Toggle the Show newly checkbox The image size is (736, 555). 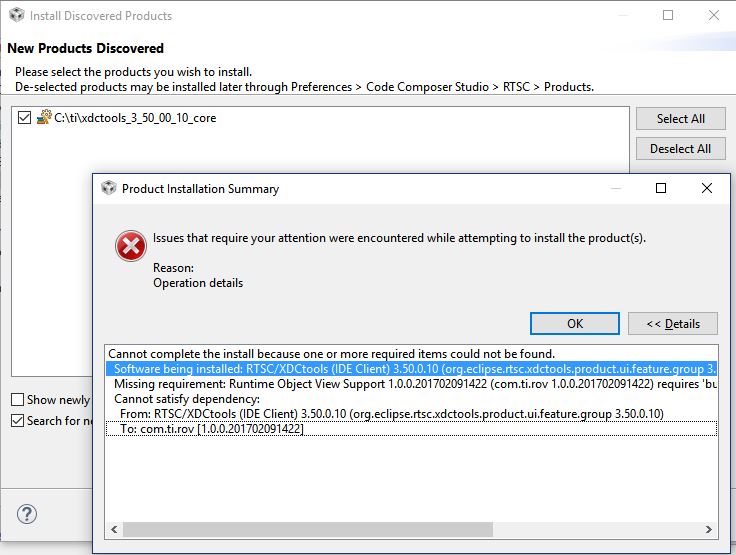[x=17, y=400]
